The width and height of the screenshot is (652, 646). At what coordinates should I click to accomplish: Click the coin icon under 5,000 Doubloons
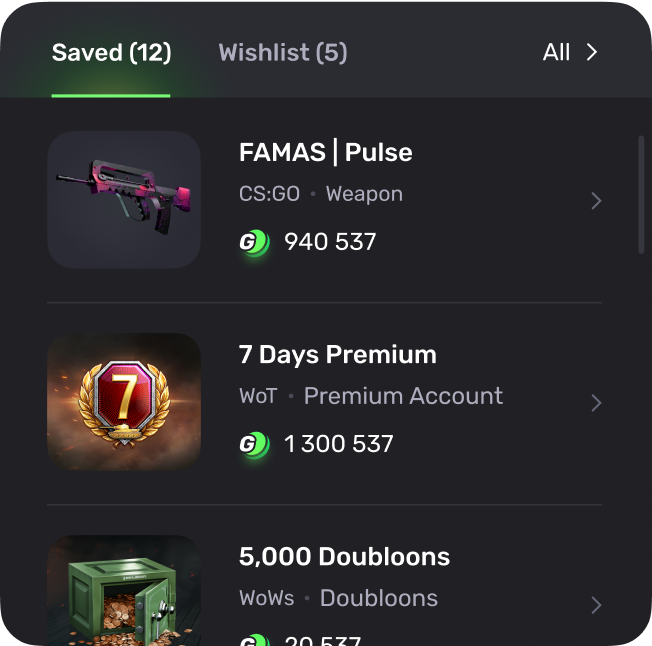click(254, 640)
